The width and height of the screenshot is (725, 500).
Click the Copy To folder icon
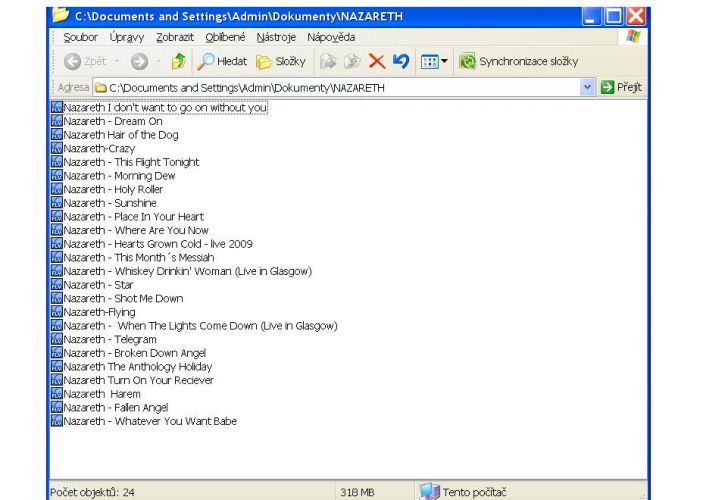tap(352, 62)
